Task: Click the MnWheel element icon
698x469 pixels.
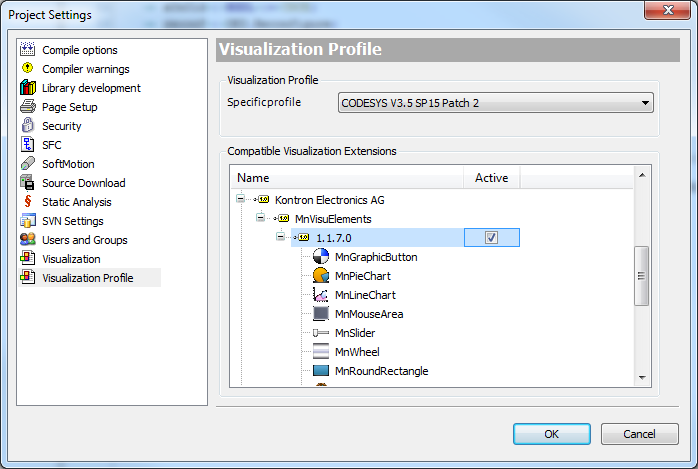Action: point(321,352)
